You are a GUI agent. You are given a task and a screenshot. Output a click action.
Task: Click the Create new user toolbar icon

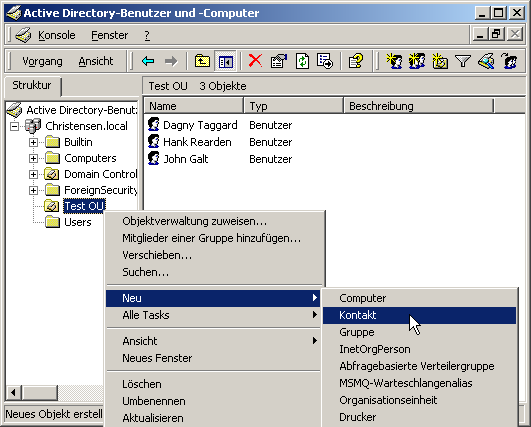[x=394, y=61]
